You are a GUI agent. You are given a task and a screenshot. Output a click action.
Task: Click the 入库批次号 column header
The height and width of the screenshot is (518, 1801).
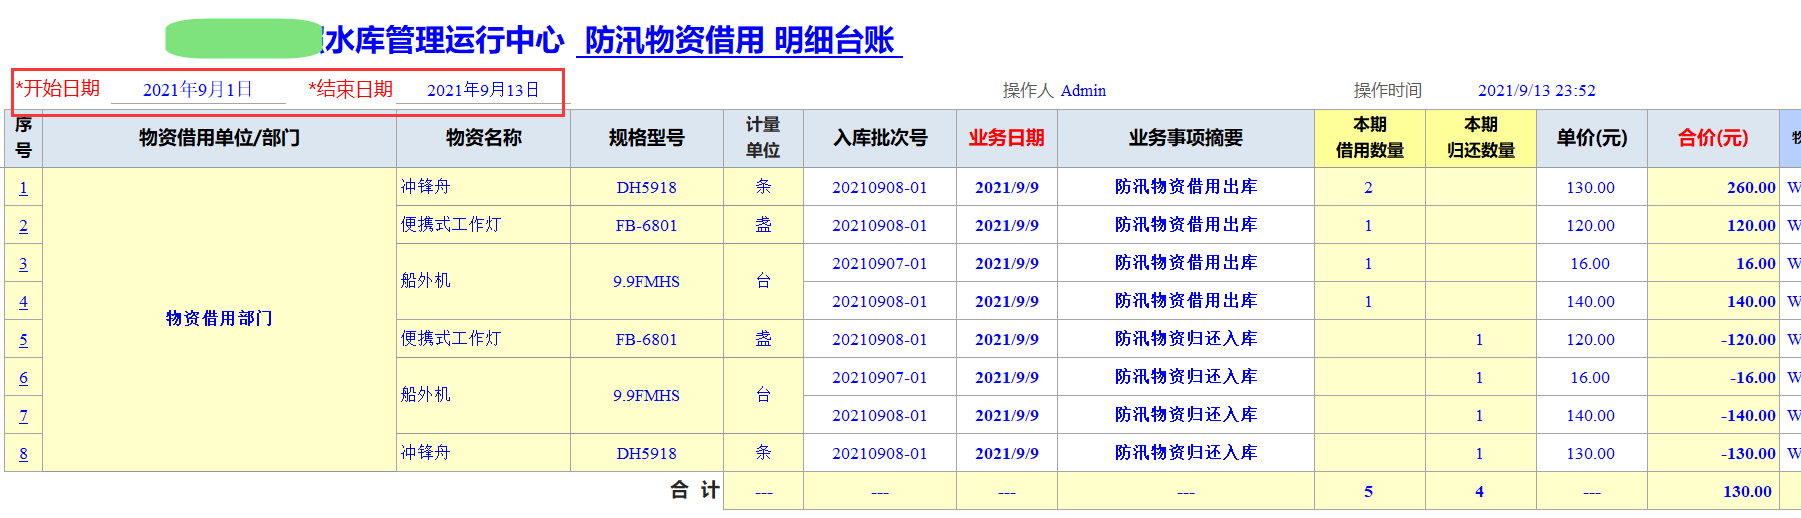point(880,138)
